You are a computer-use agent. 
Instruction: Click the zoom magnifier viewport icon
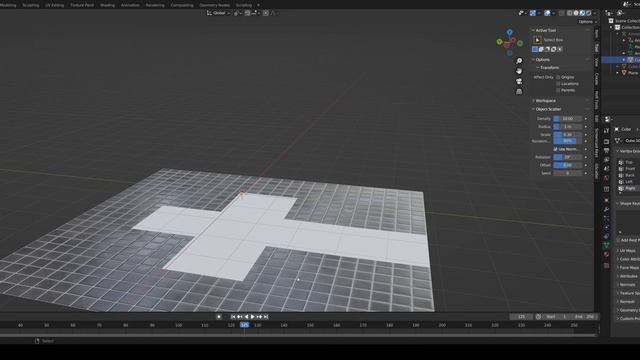click(x=519, y=61)
